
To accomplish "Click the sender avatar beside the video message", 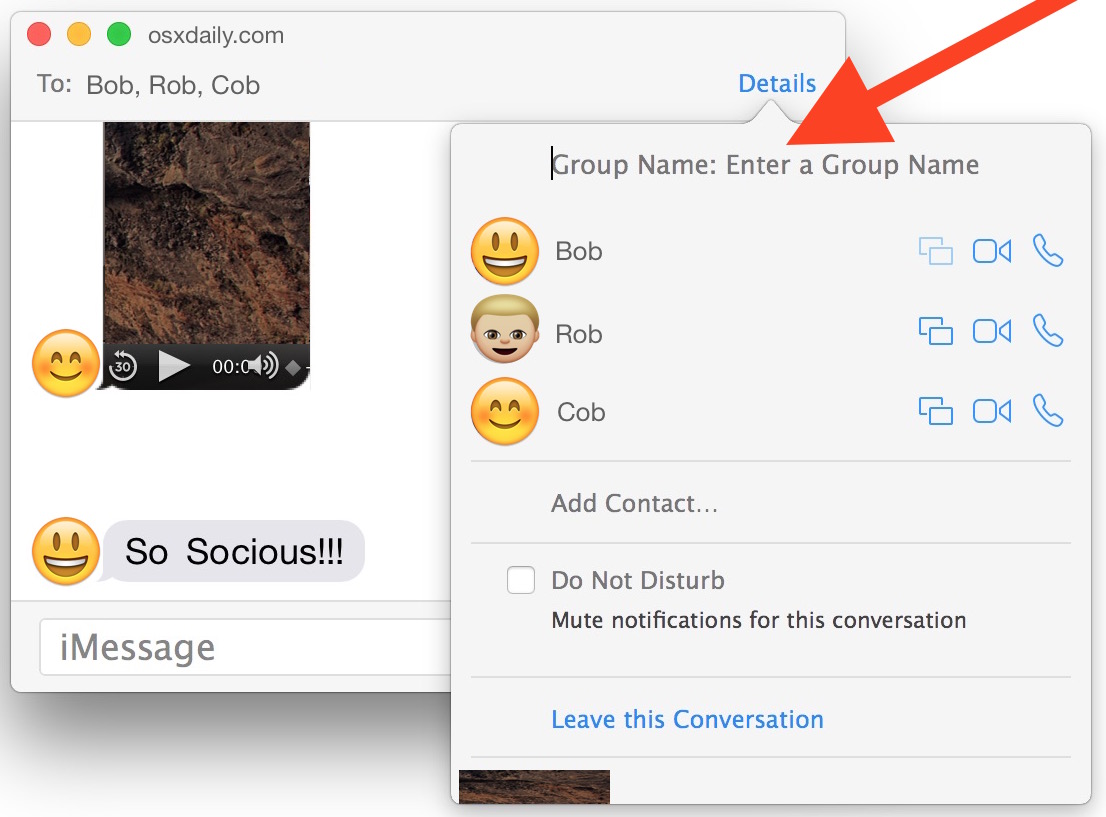I will (x=66, y=363).
